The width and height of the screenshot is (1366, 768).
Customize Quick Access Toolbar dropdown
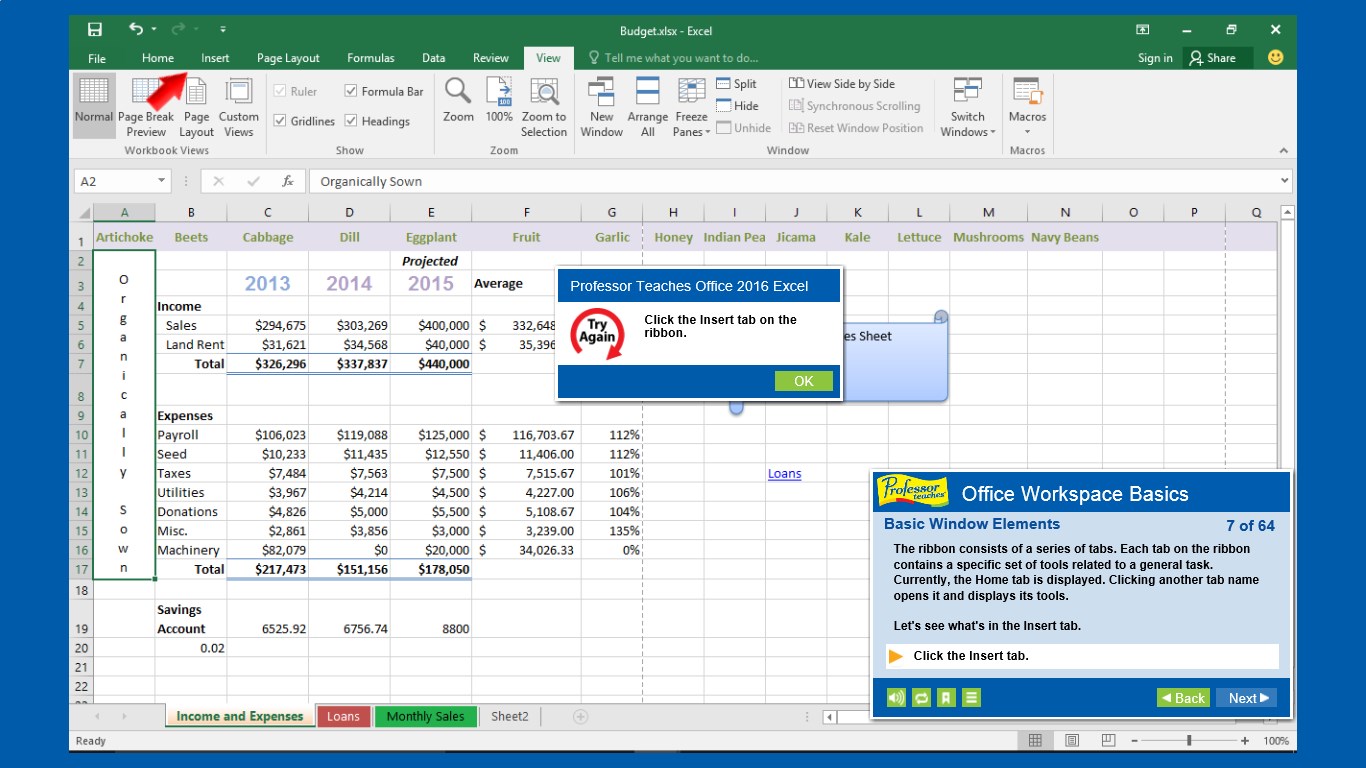tap(222, 30)
